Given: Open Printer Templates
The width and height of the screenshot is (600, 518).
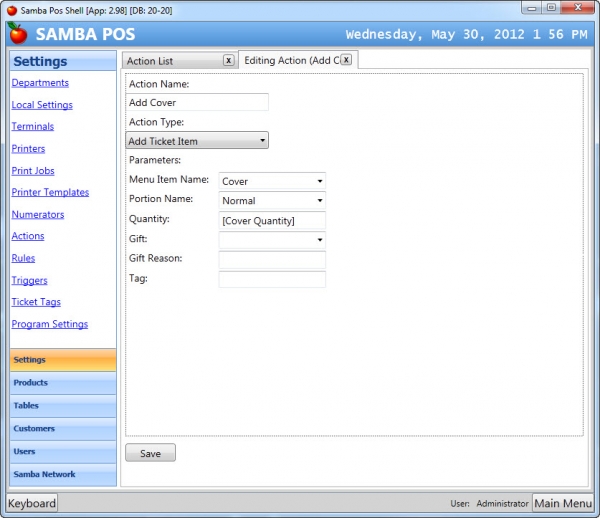Looking at the screenshot, I should tap(50, 192).
